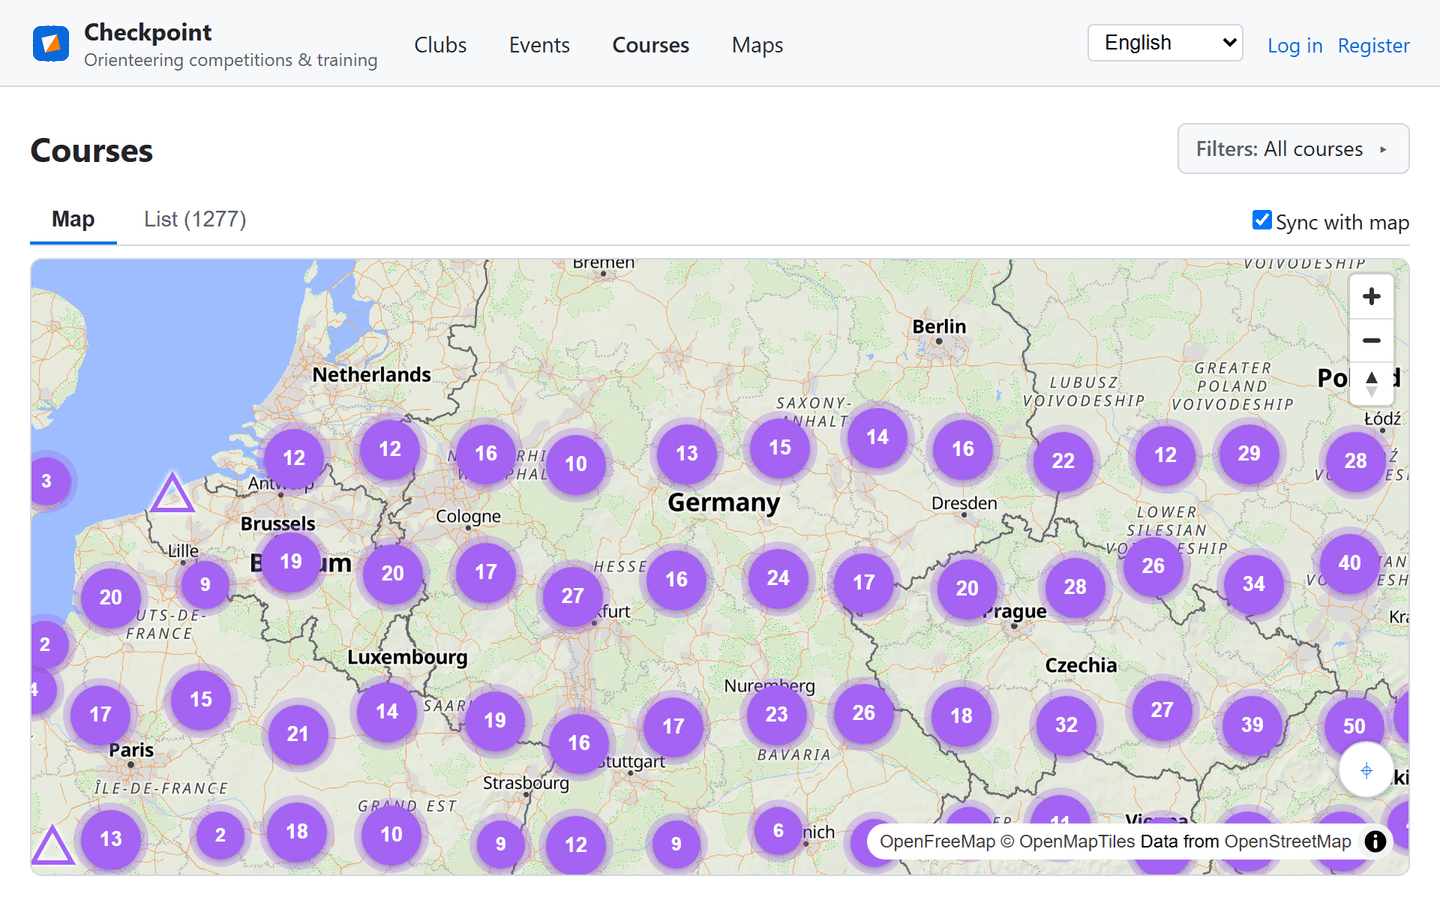Open the cluster marker showing 3 courses
The width and height of the screenshot is (1440, 900).
pyautogui.click(x=46, y=481)
